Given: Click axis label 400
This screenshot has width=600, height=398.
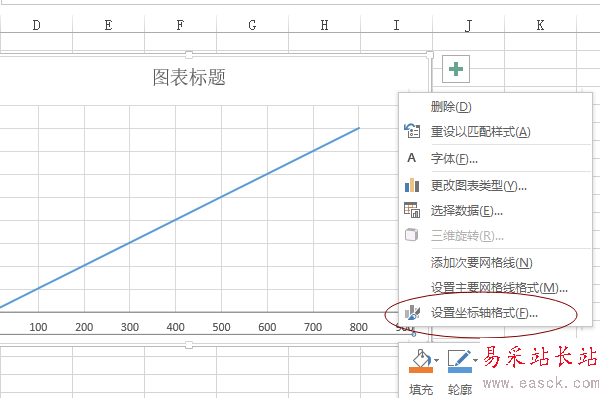Looking at the screenshot, I should coord(176,327).
